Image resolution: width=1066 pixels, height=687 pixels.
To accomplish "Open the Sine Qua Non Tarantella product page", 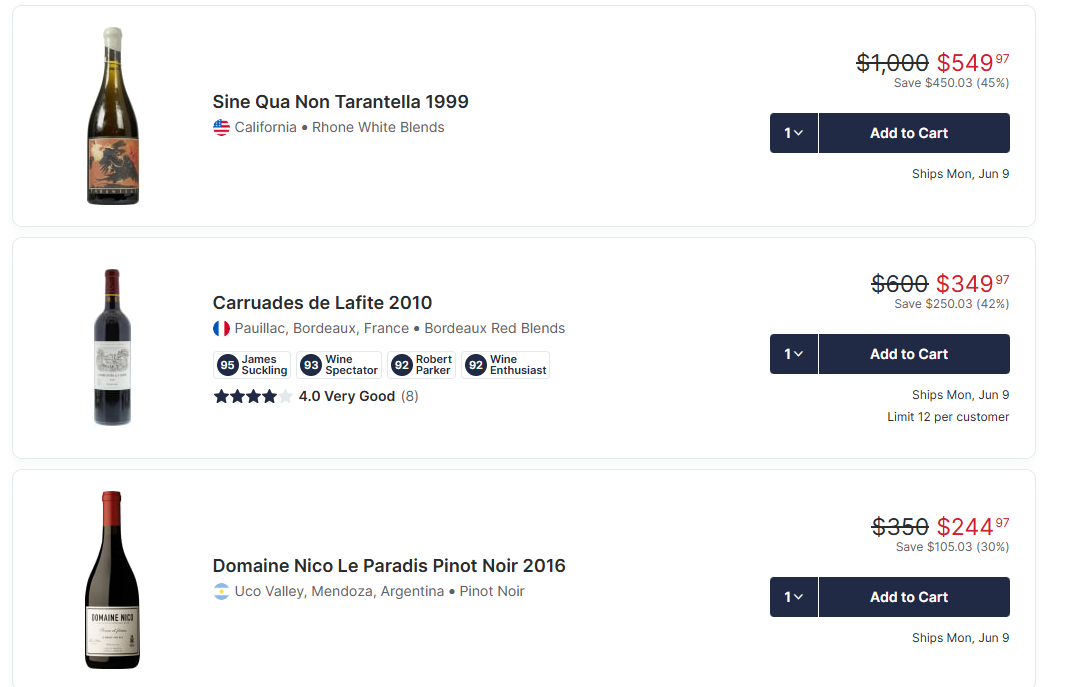I will (x=339, y=102).
